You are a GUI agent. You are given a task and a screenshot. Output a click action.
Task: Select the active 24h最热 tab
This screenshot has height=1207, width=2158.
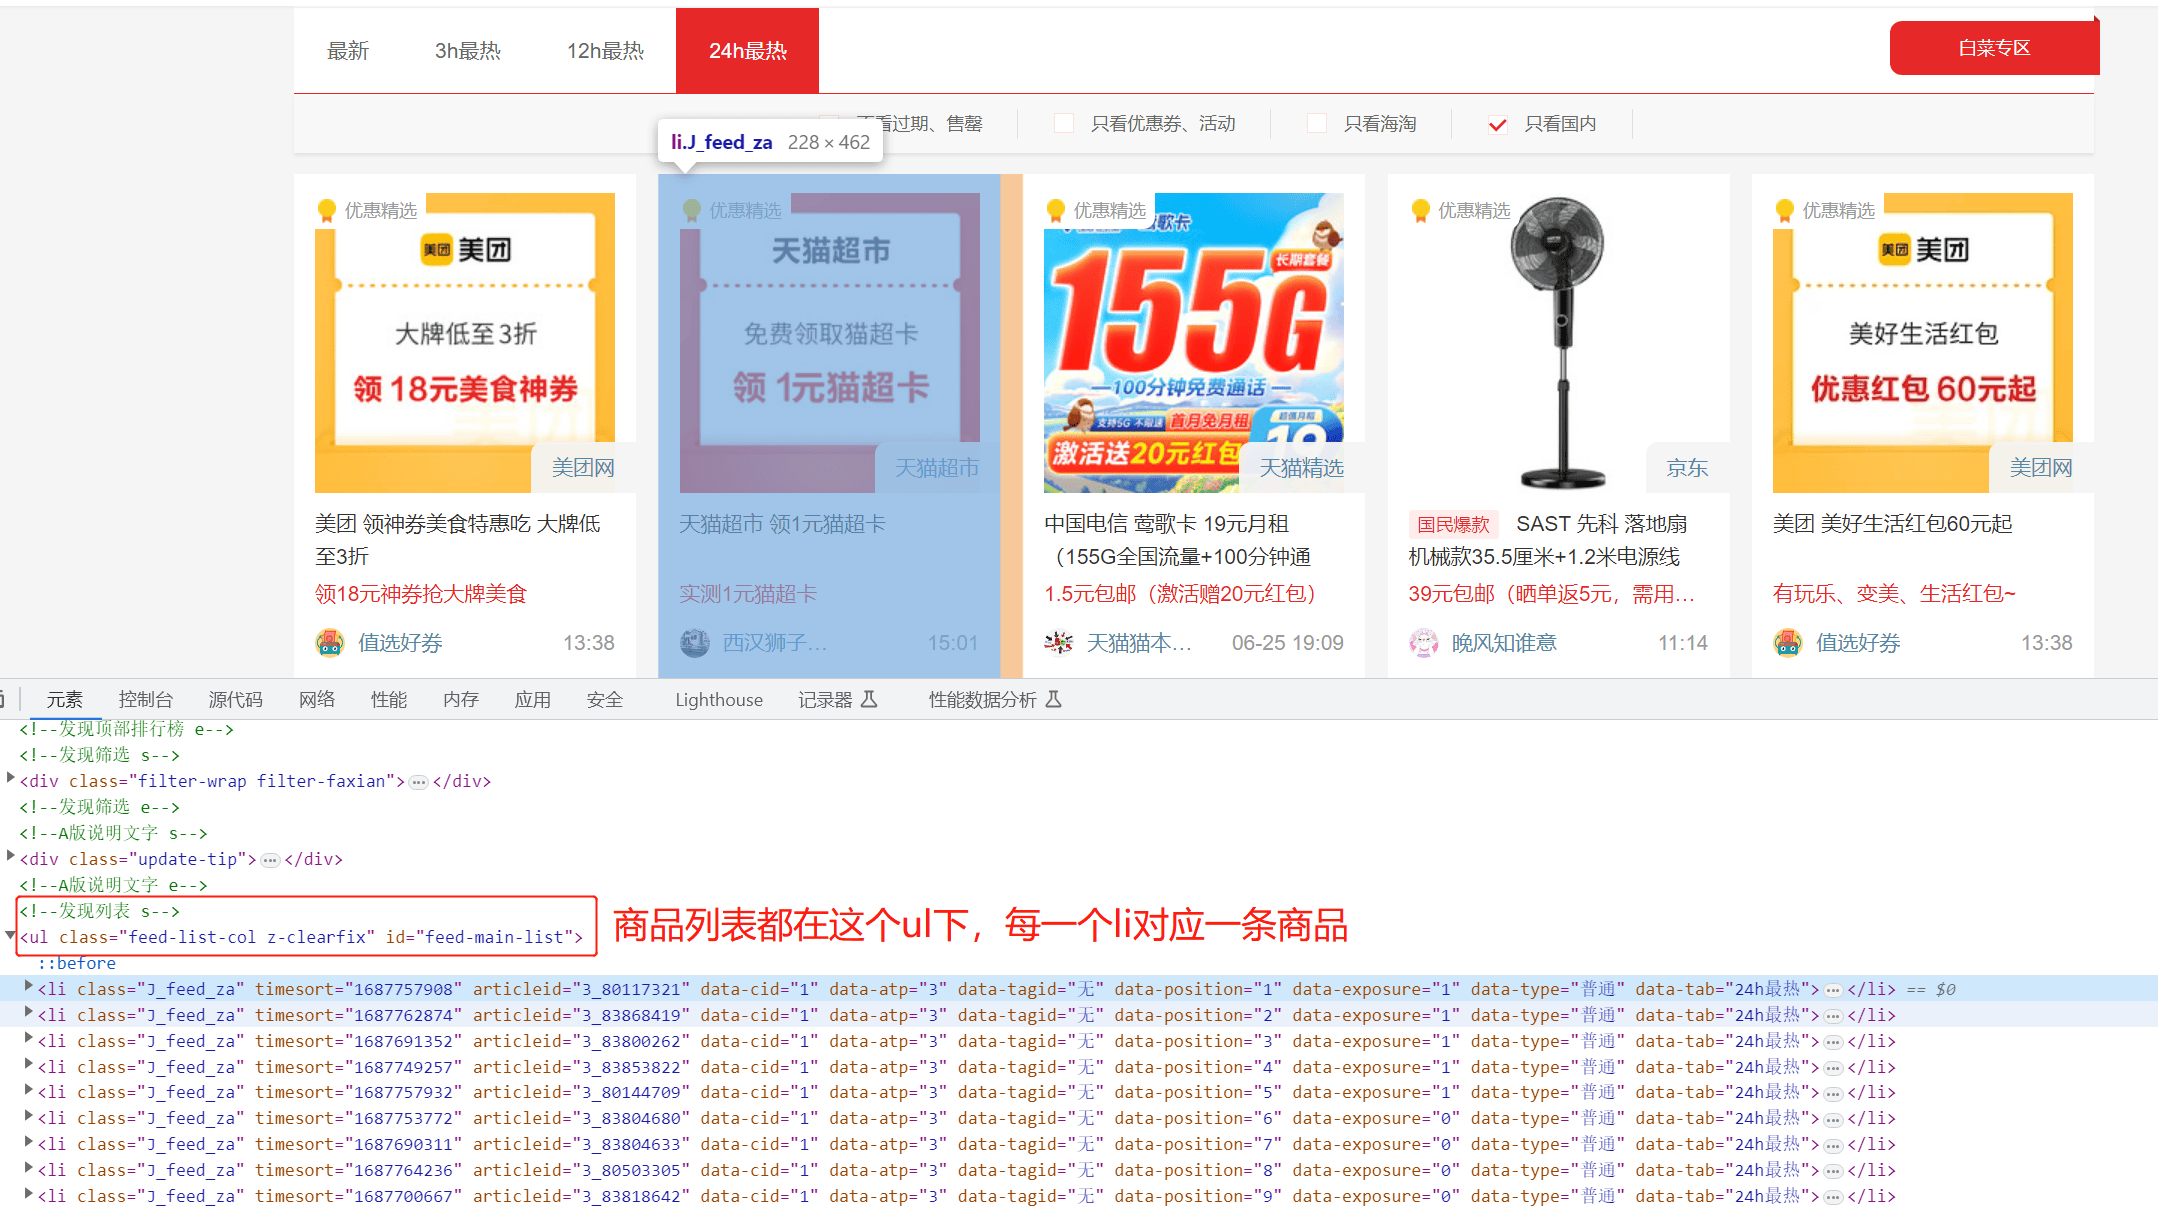747,51
